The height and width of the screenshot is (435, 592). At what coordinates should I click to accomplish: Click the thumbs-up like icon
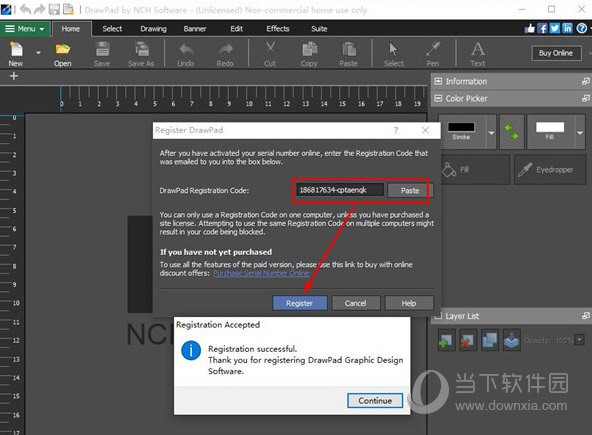point(529,28)
